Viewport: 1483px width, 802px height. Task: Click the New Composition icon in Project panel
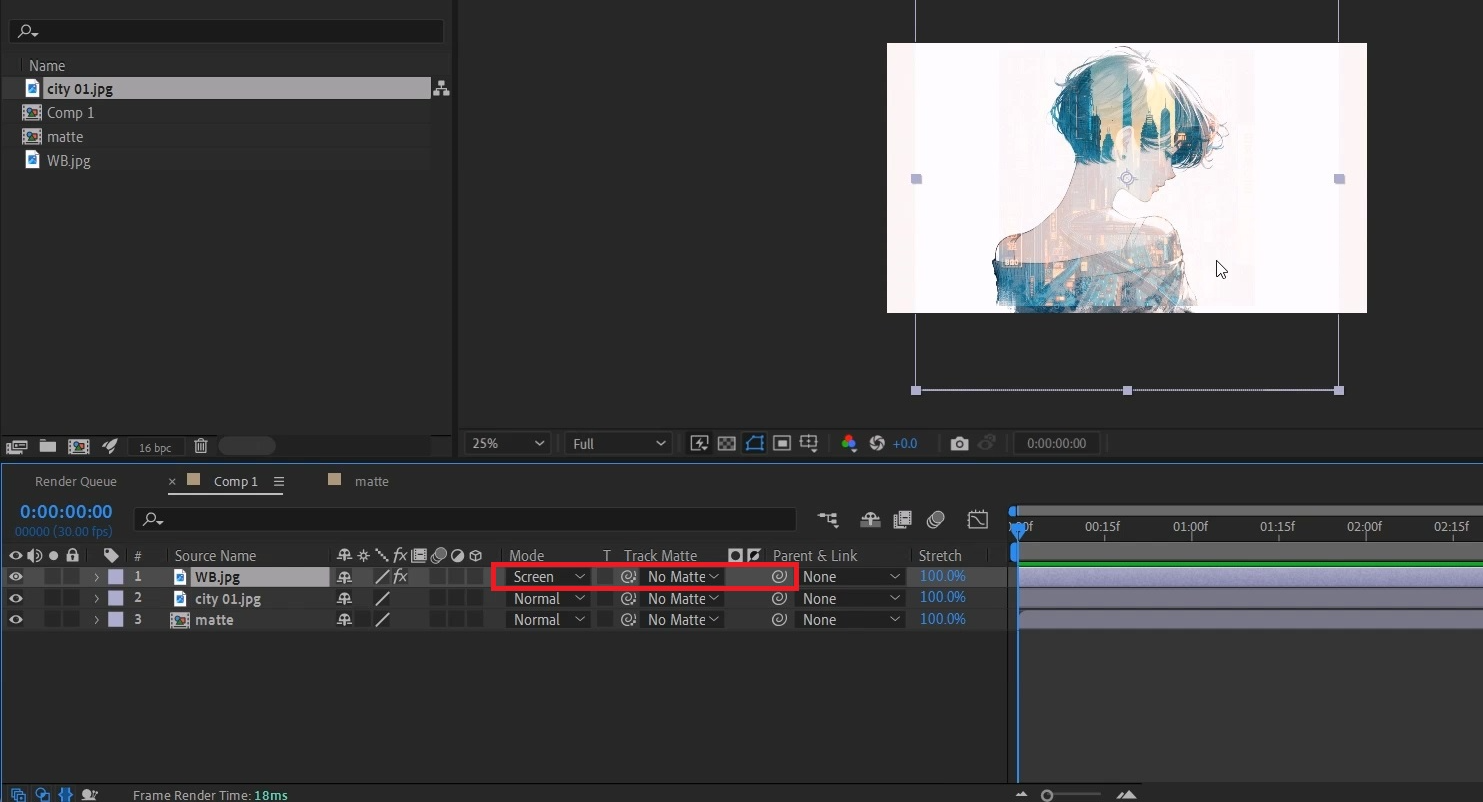coord(79,446)
